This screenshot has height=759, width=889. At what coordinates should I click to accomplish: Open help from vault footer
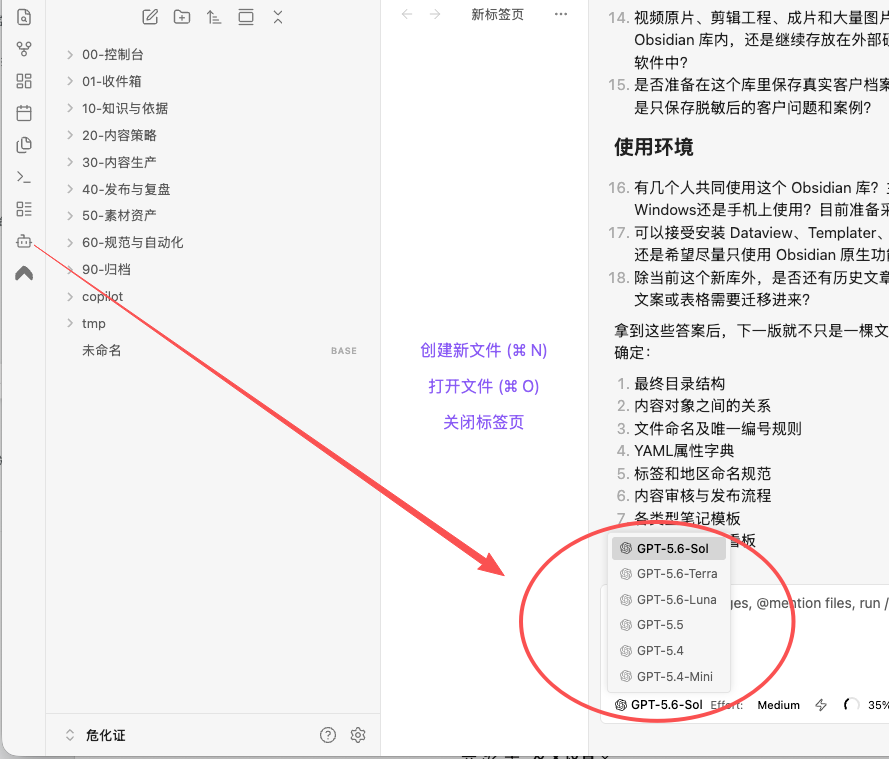[x=328, y=735]
